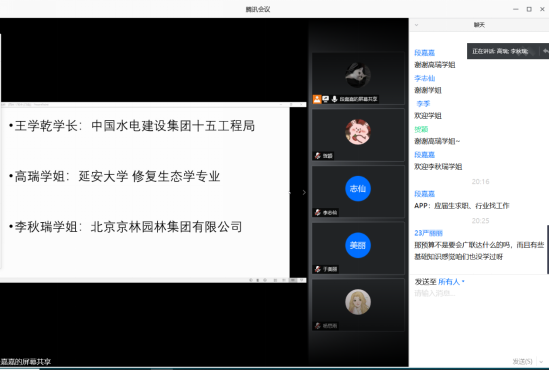The height and width of the screenshot is (371, 549).
Task: Click the muted mic icon on the 美丽 tile
Action: (318, 269)
